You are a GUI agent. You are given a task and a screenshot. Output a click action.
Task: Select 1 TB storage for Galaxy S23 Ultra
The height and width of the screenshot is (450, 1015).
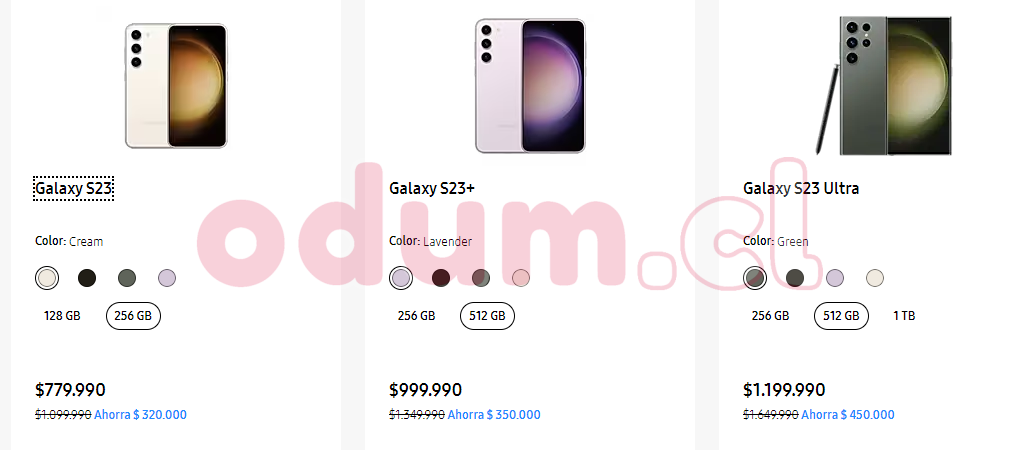904,316
